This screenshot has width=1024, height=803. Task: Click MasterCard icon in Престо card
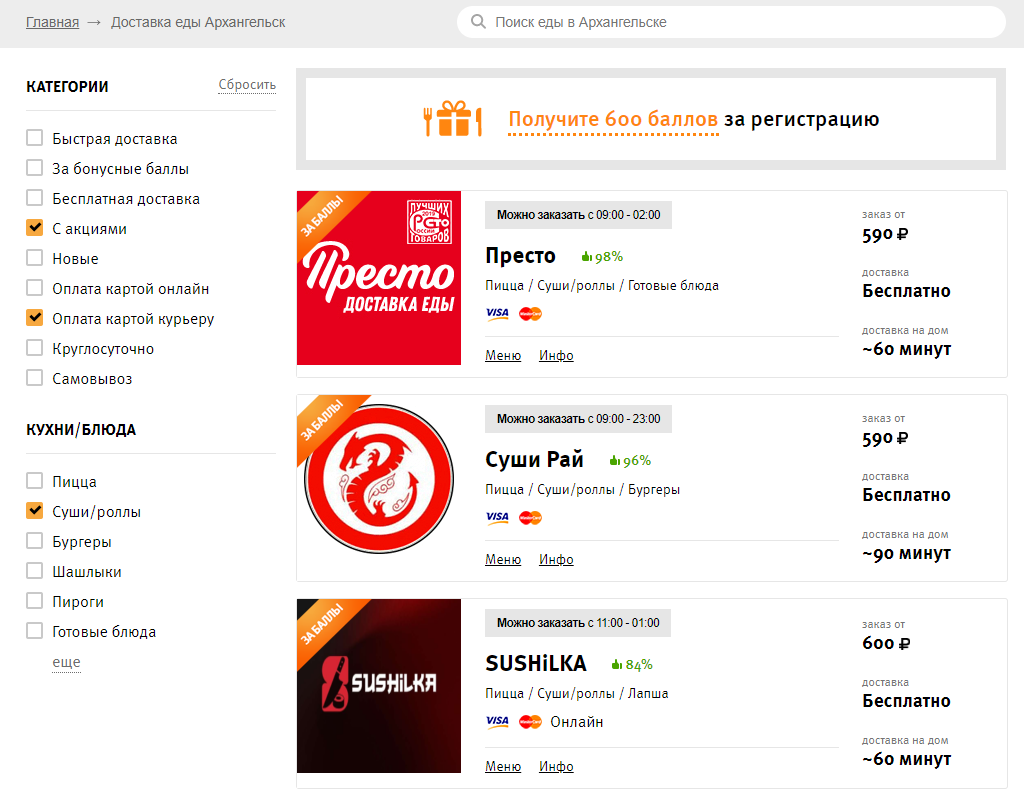[530, 314]
